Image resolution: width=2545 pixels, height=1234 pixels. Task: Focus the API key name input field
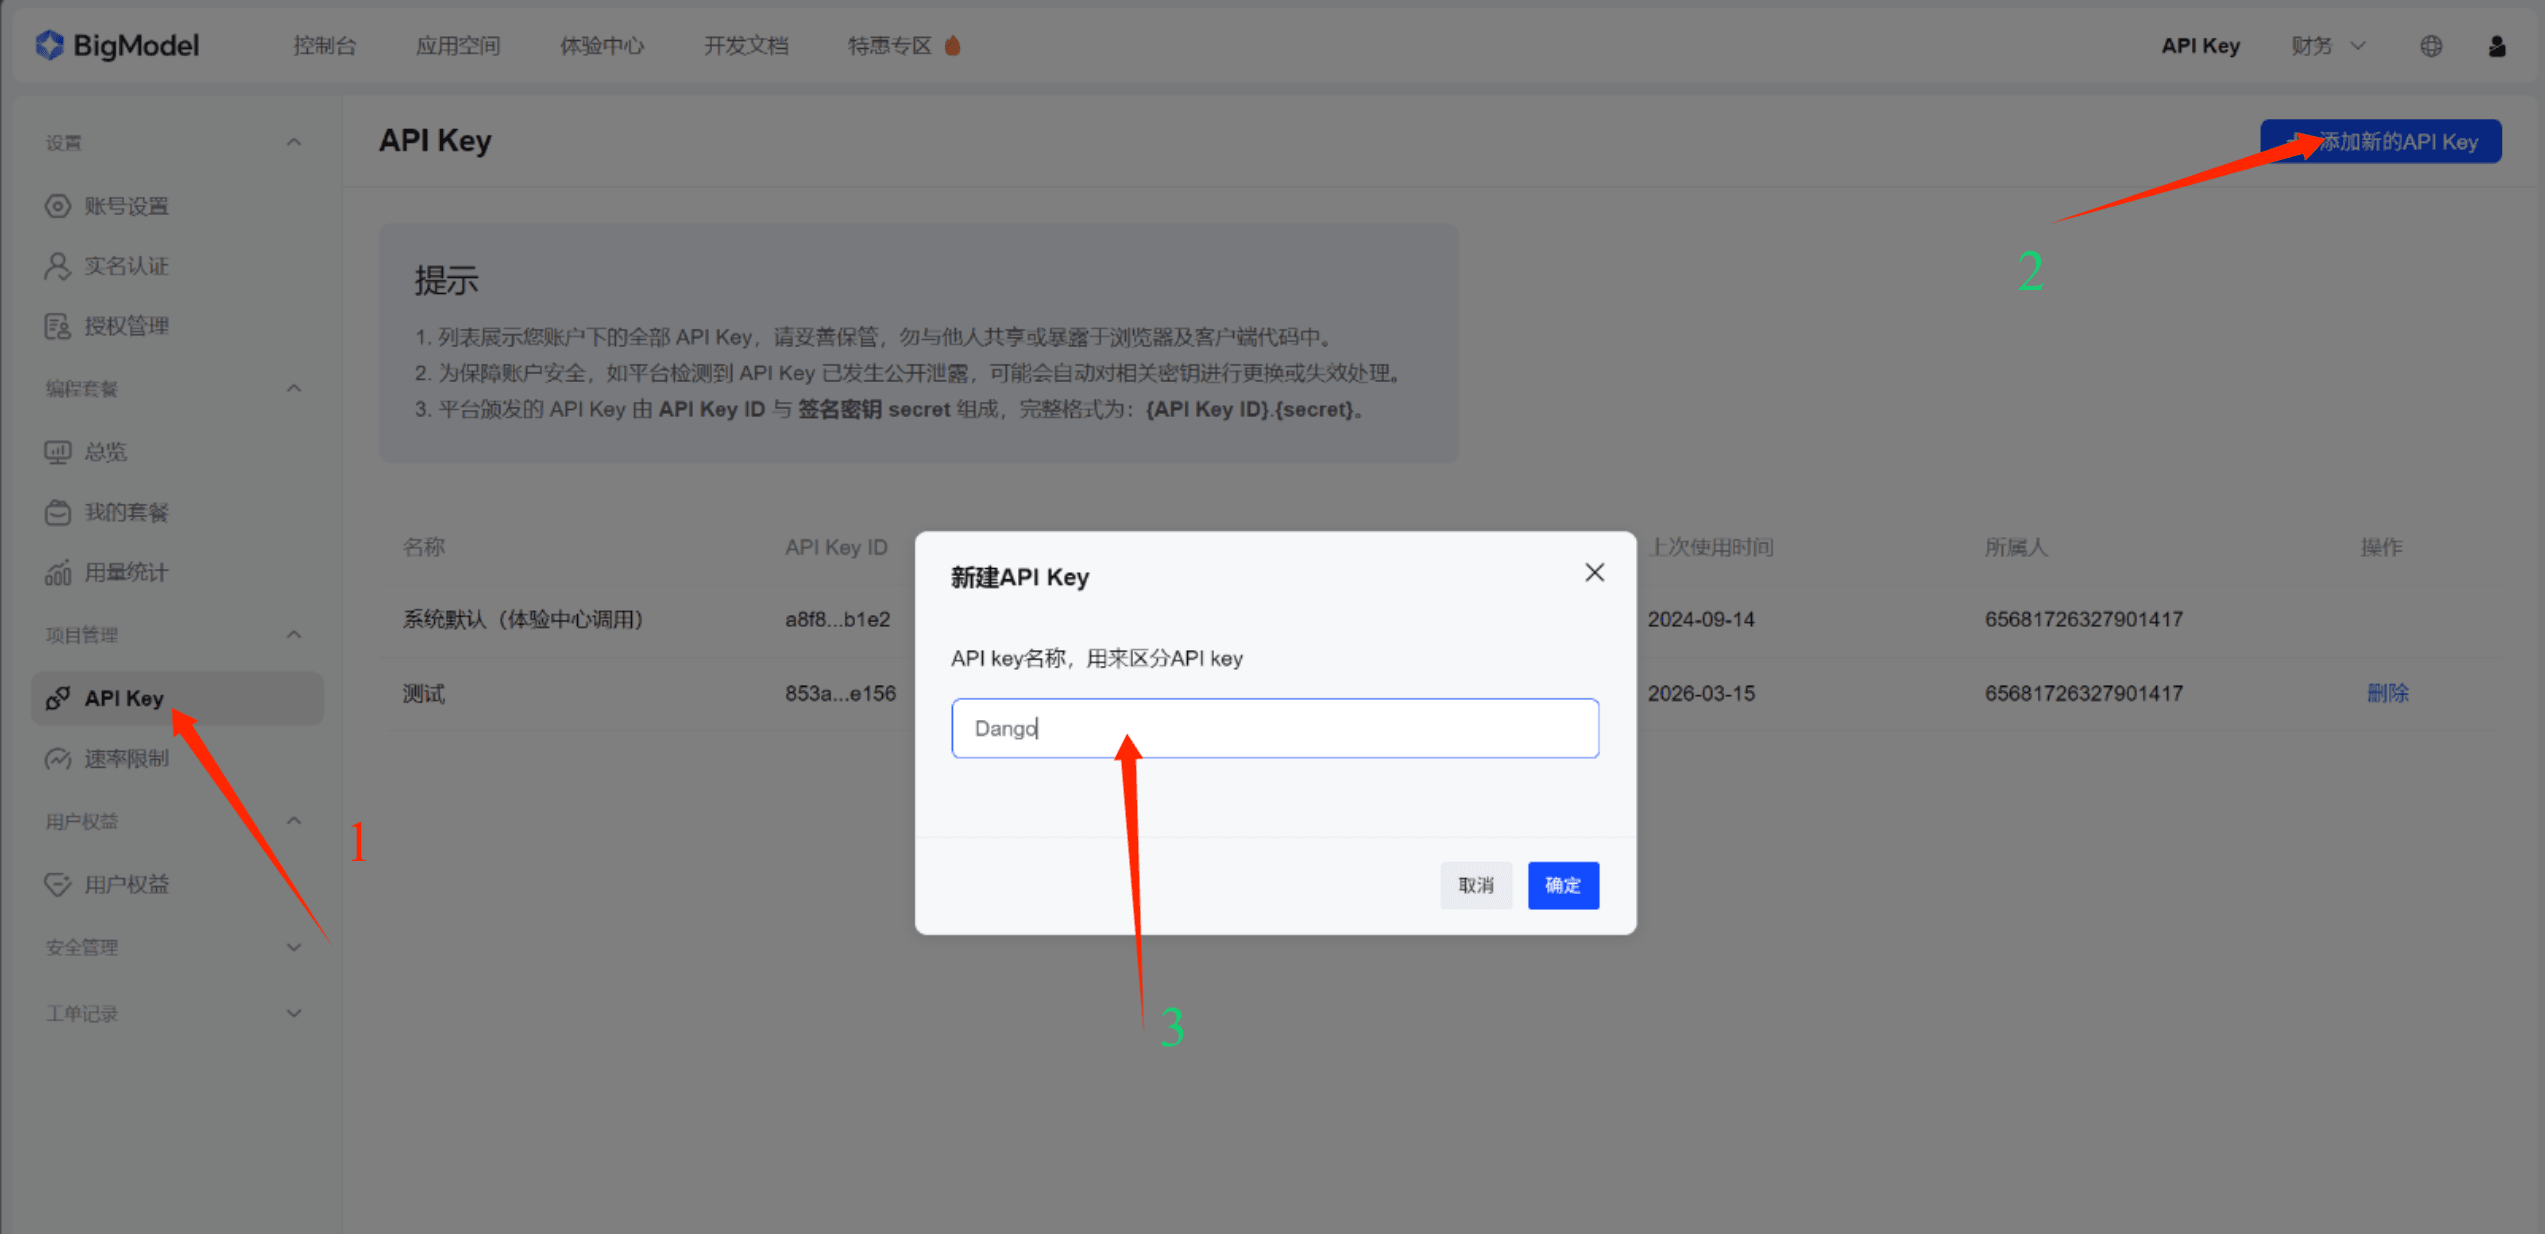1274,728
